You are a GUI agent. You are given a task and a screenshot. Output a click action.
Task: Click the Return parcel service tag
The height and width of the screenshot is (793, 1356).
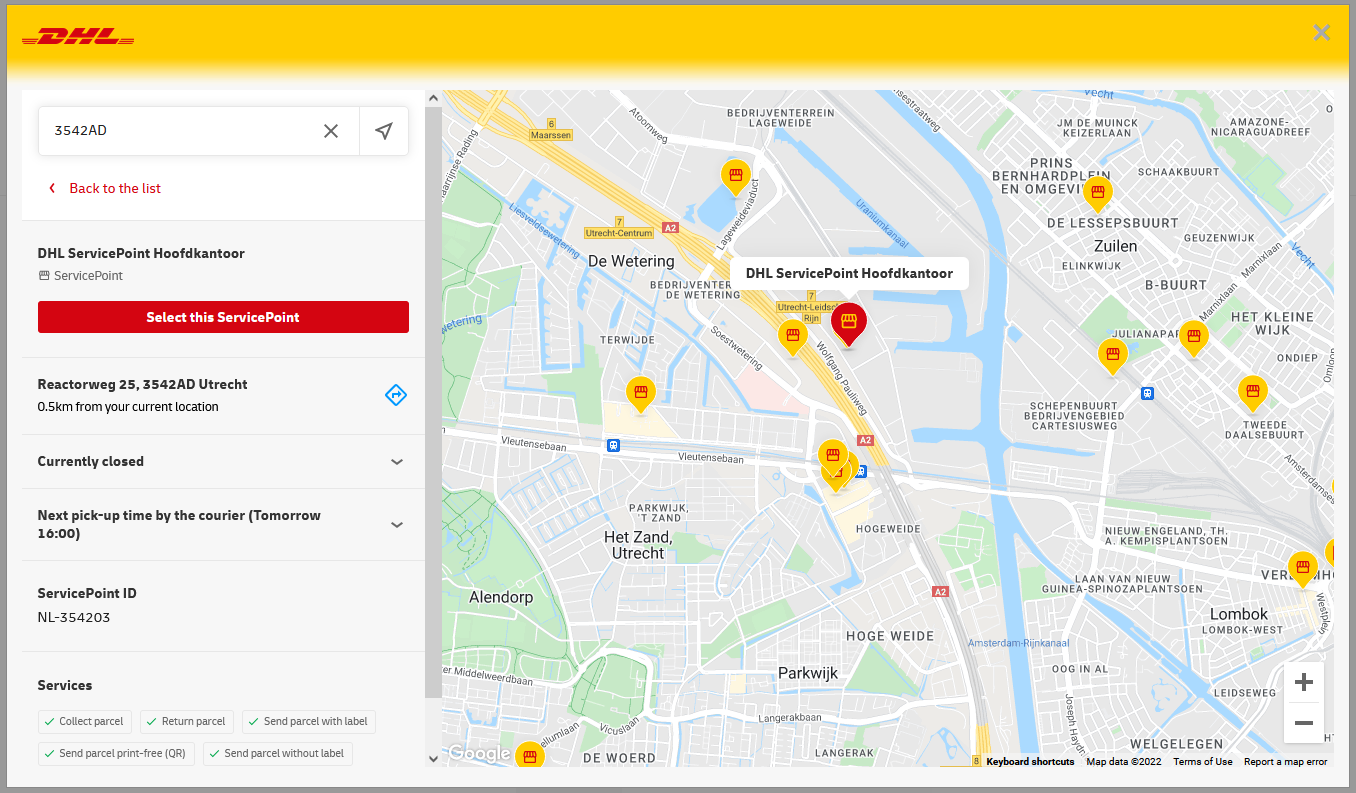187,721
